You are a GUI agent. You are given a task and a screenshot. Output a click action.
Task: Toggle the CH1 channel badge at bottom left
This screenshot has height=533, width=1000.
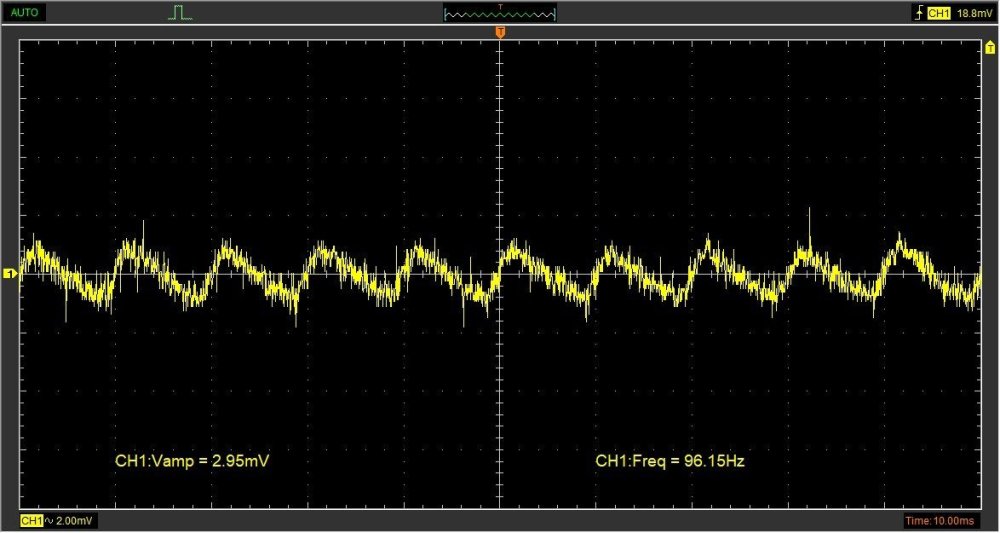click(32, 521)
